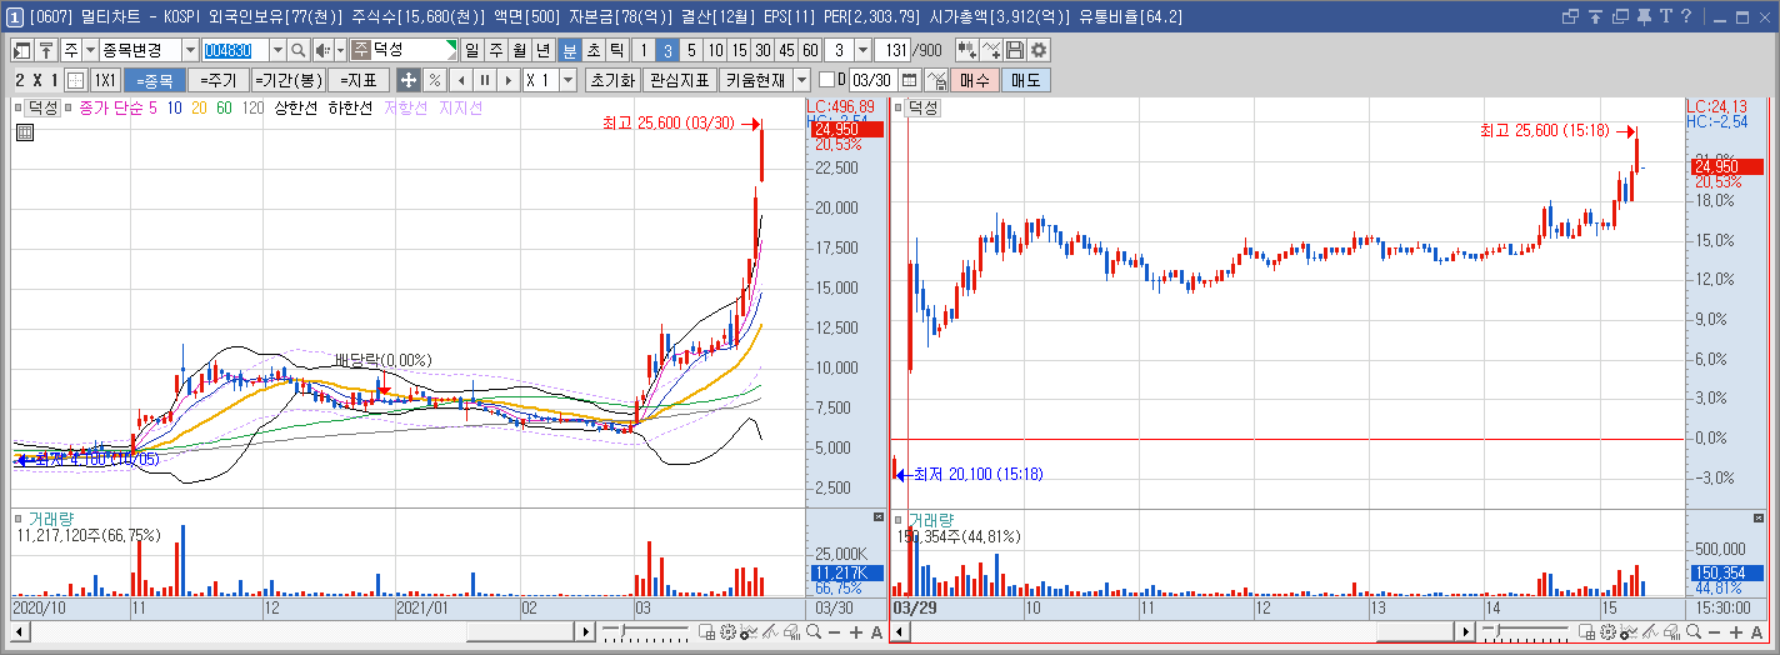Open the data table icon in left chart
The width and height of the screenshot is (1780, 655).
25,132
